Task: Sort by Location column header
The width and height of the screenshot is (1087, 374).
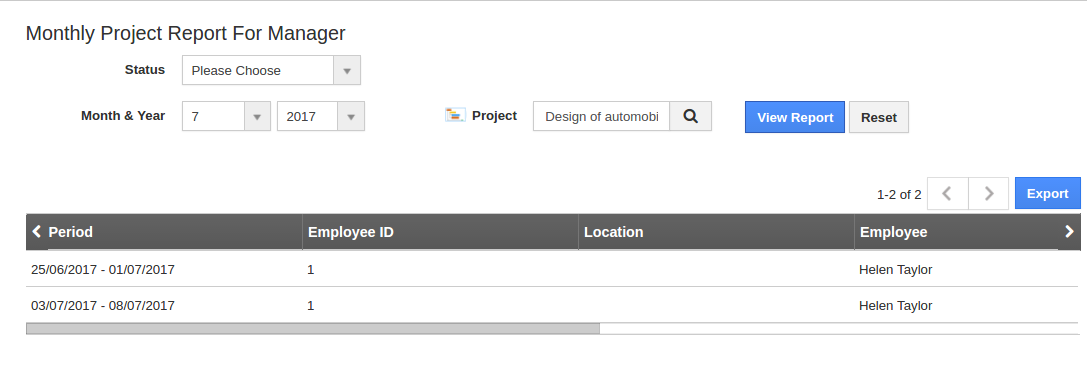Action: pyautogui.click(x=614, y=232)
